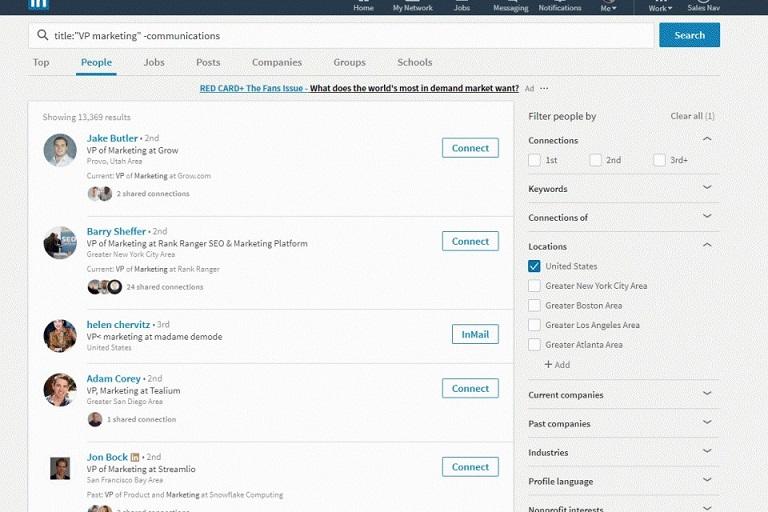View Adam Corey's shared connection avatar

click(x=95, y=419)
